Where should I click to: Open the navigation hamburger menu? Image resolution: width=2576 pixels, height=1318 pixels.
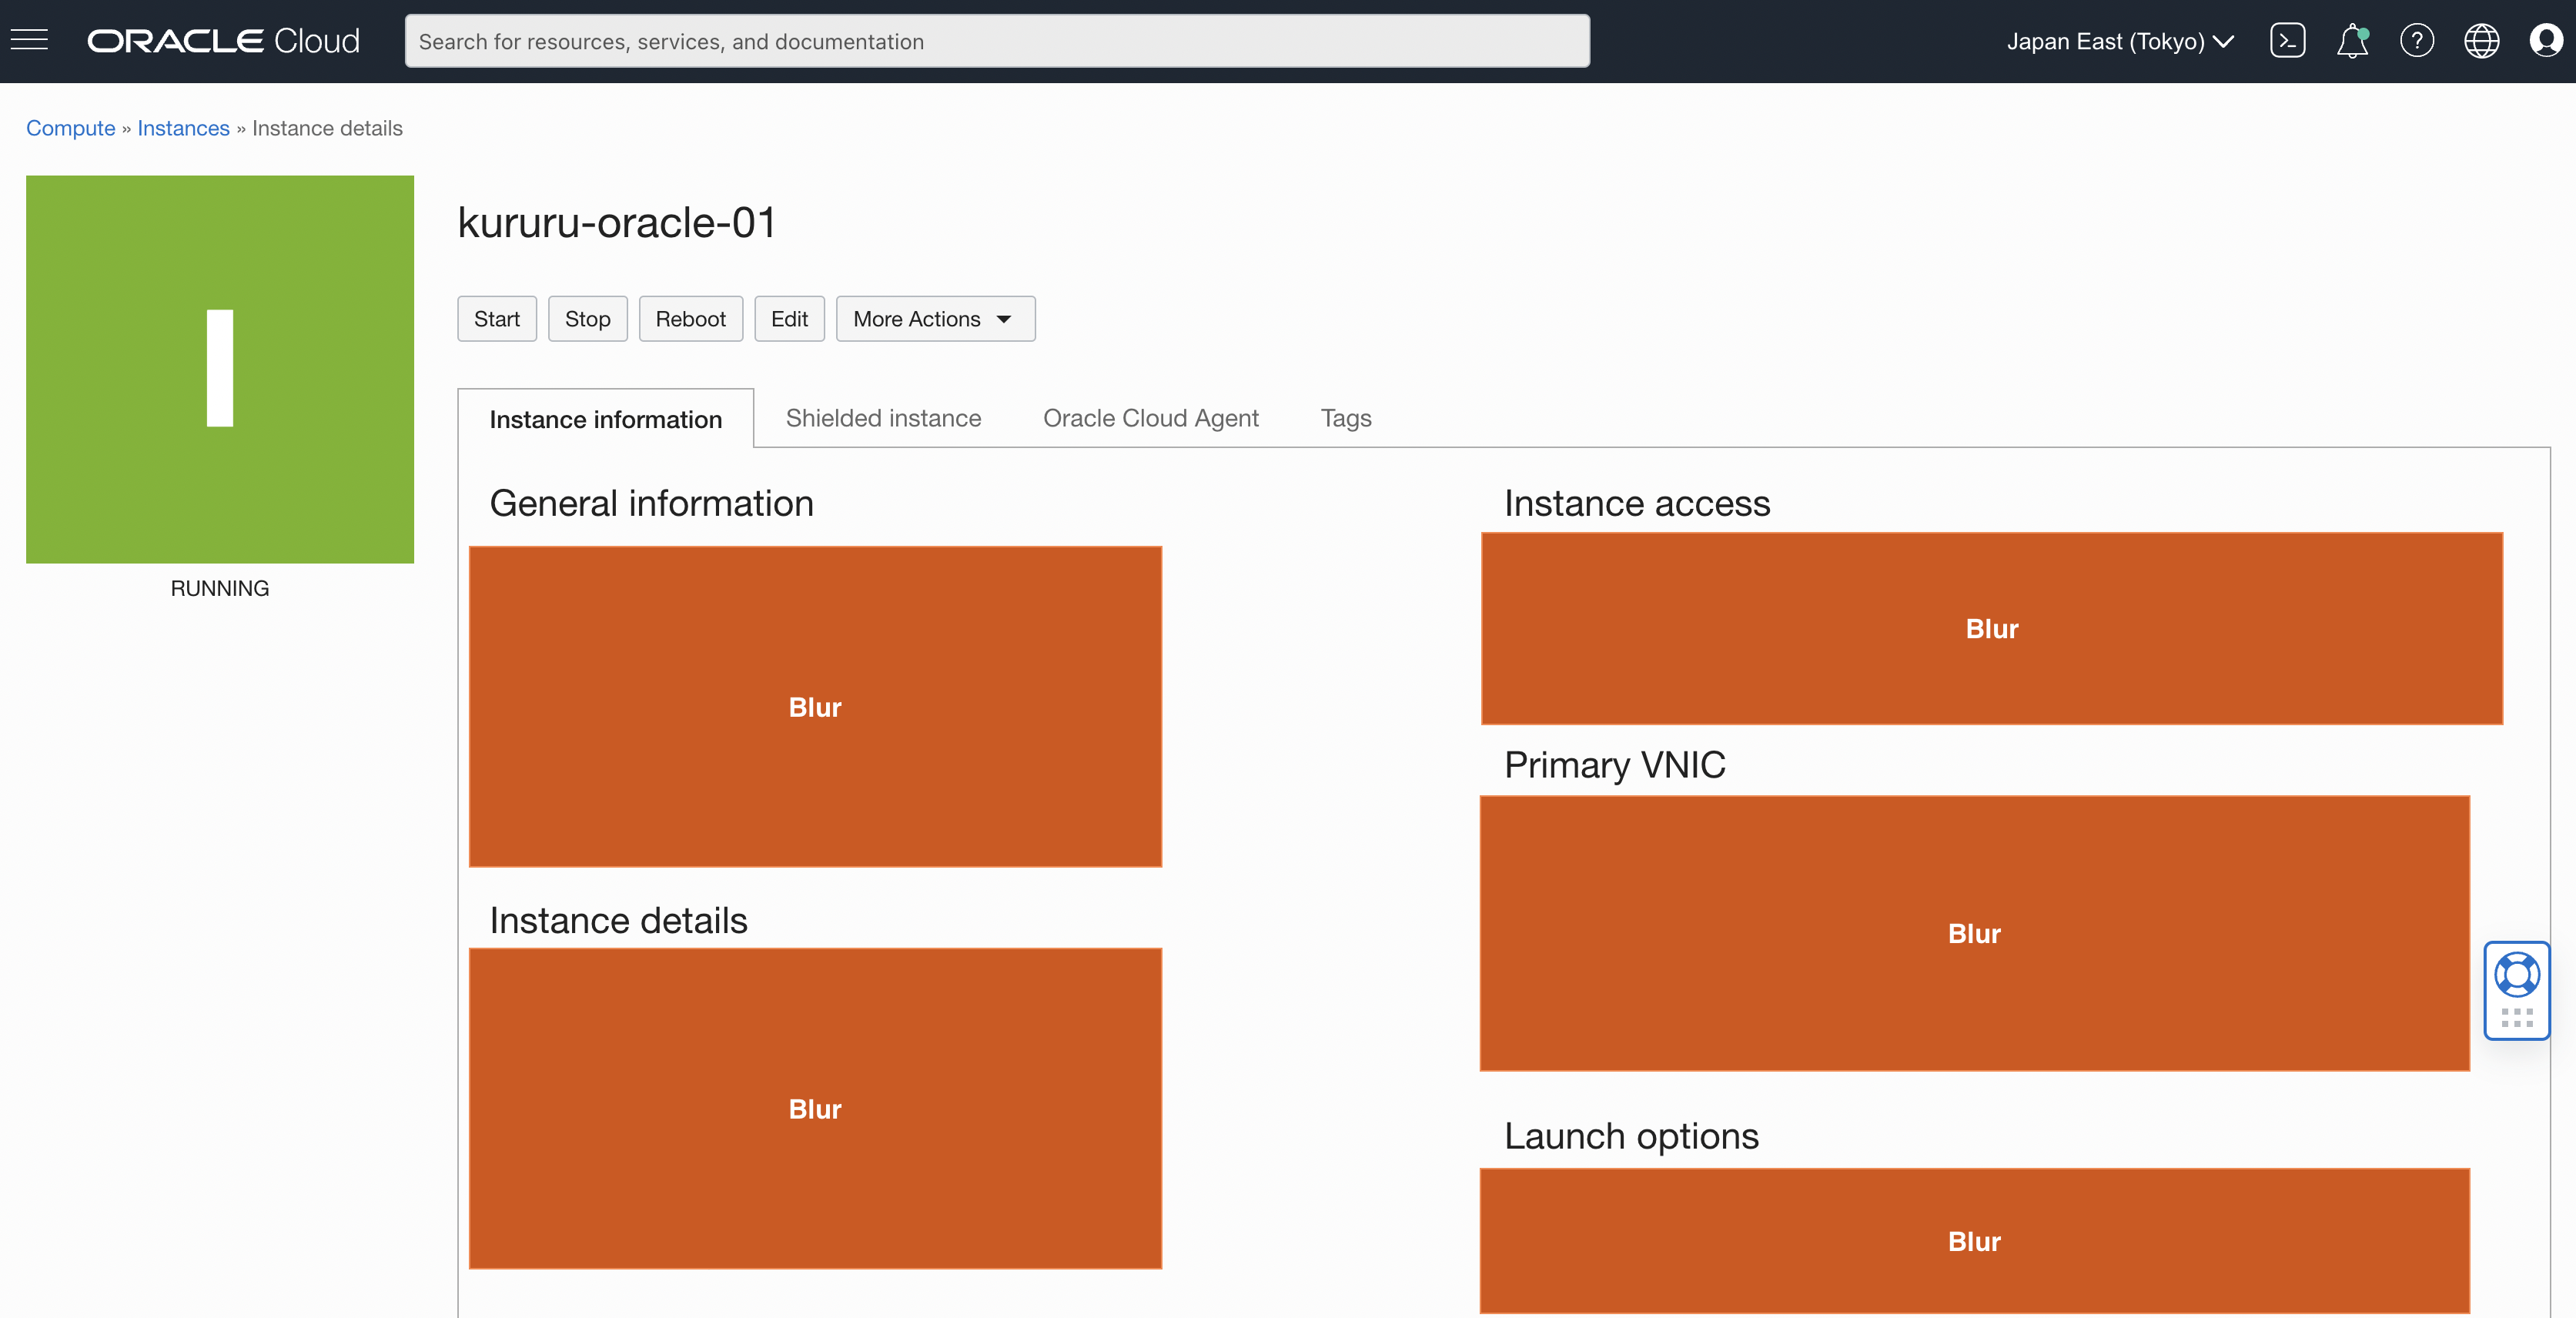[x=29, y=39]
